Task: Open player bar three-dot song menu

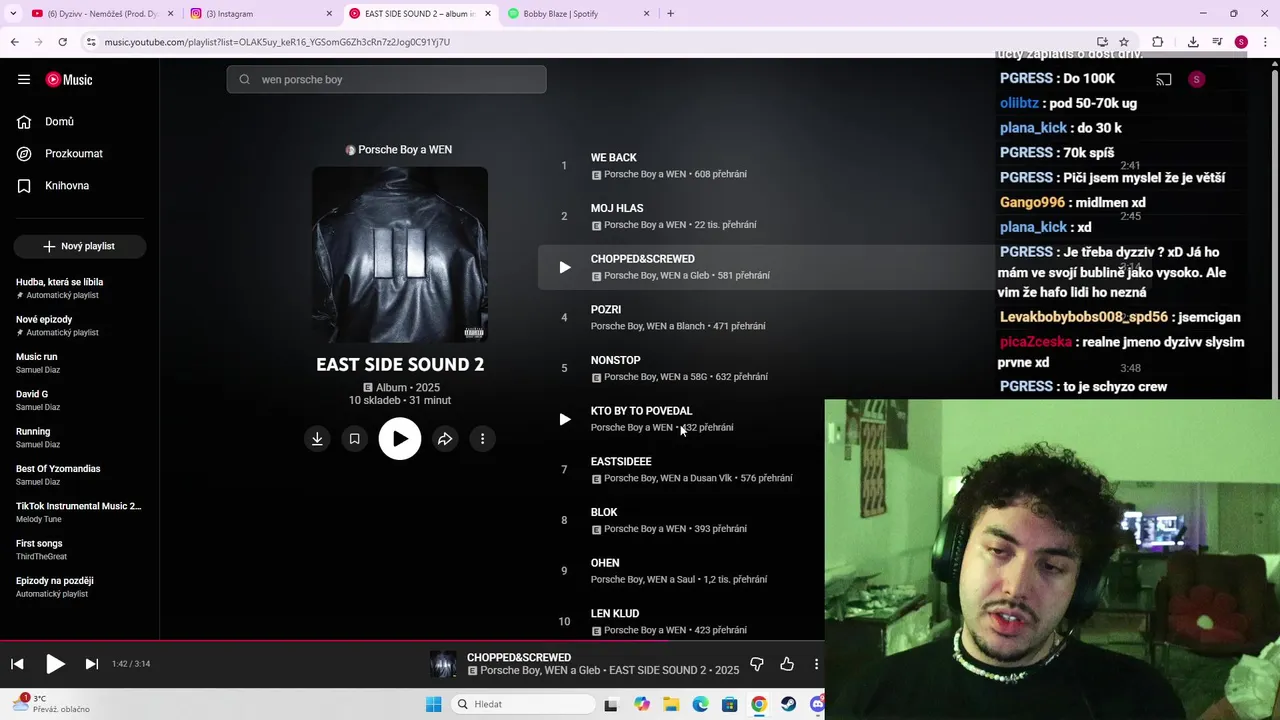Action: coord(816,664)
